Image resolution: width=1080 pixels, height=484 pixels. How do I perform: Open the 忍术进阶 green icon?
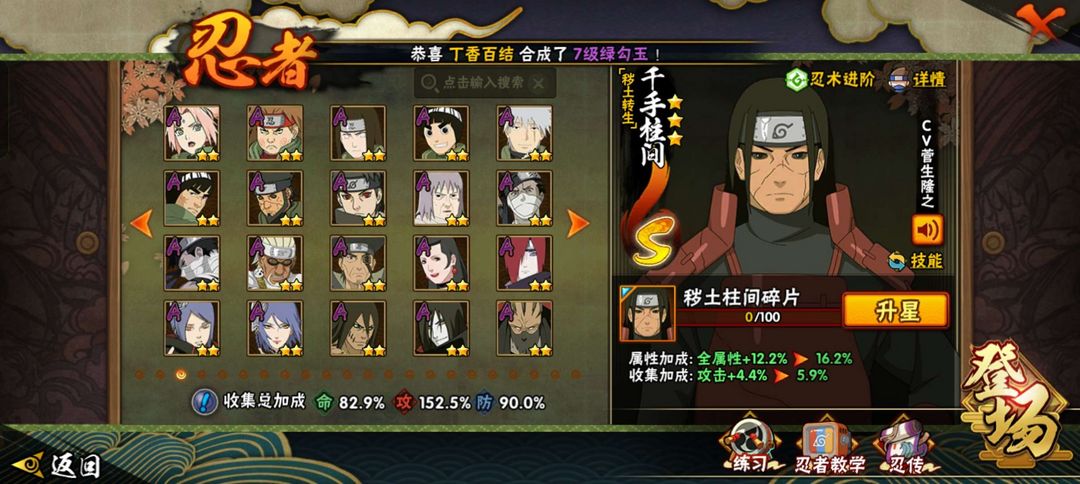830,79
